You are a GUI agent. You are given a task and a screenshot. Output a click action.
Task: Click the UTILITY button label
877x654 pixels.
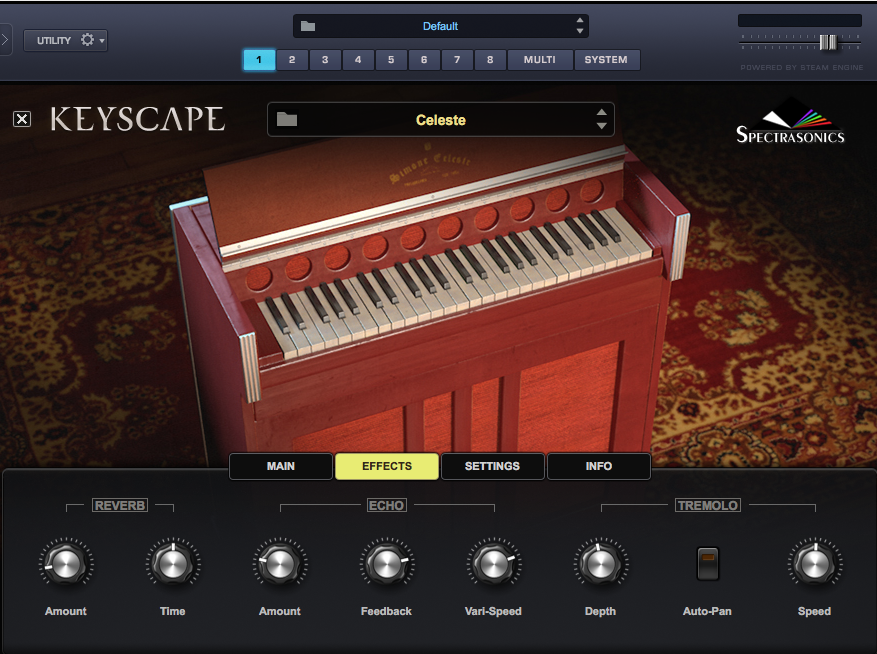click(54, 40)
